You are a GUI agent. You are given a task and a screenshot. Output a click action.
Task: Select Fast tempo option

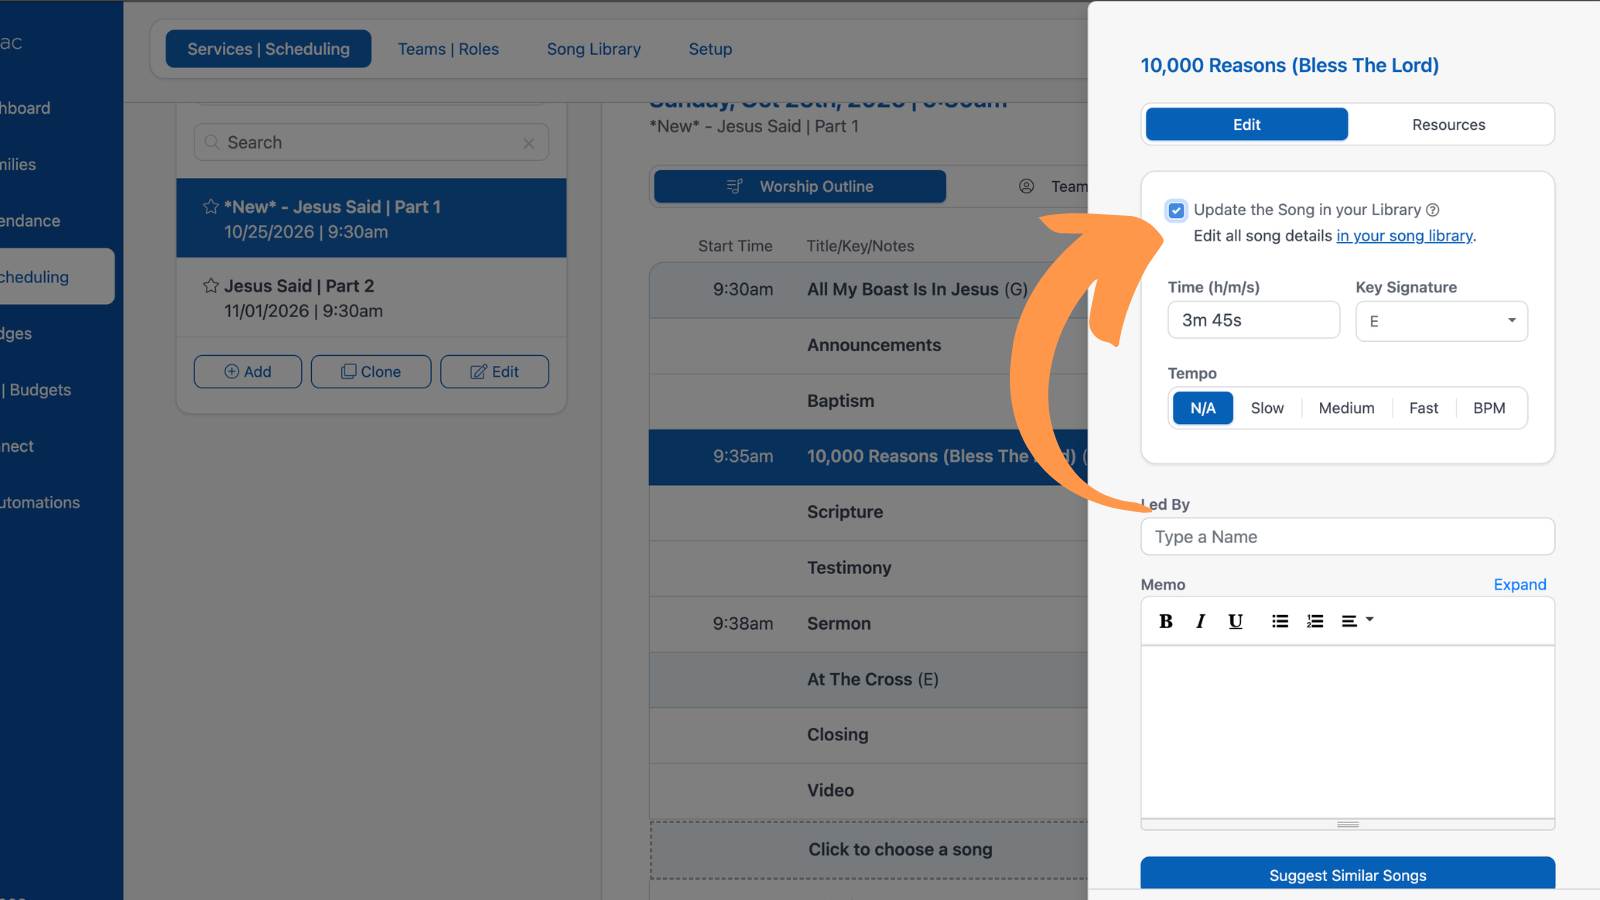pos(1423,408)
